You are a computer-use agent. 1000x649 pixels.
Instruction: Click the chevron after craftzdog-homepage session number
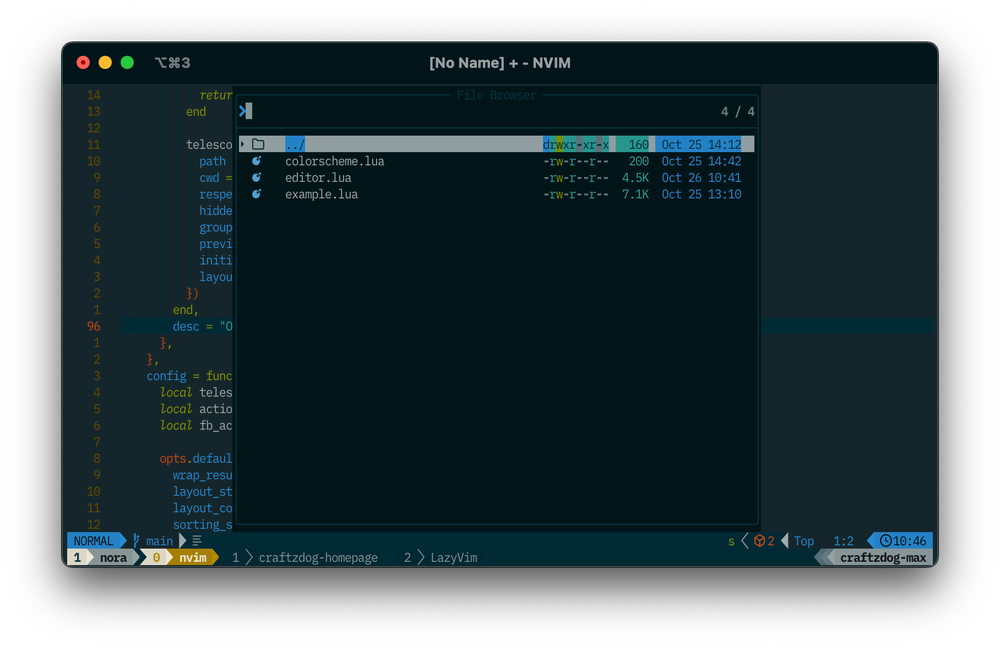(x=251, y=557)
